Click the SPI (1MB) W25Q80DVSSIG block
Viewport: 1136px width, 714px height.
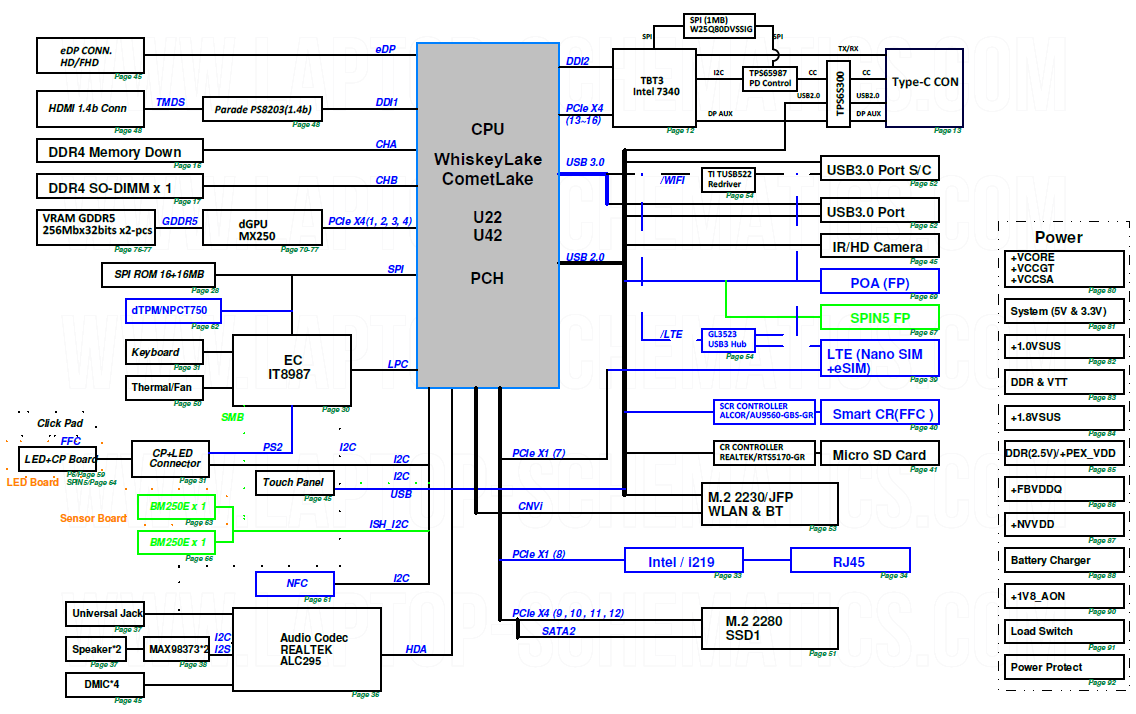point(719,25)
